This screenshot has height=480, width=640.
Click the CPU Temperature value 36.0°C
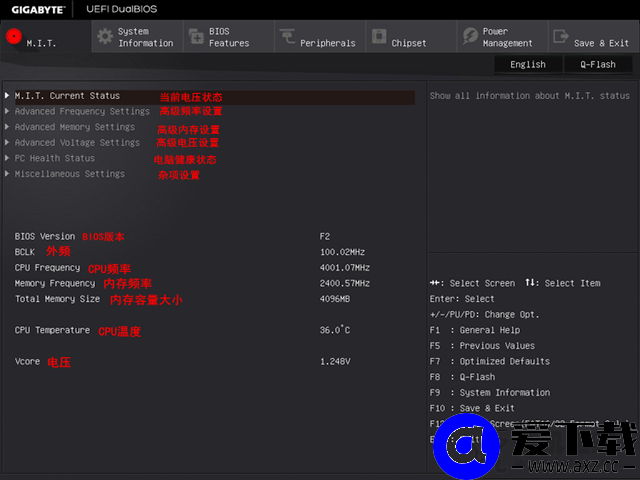335,330
